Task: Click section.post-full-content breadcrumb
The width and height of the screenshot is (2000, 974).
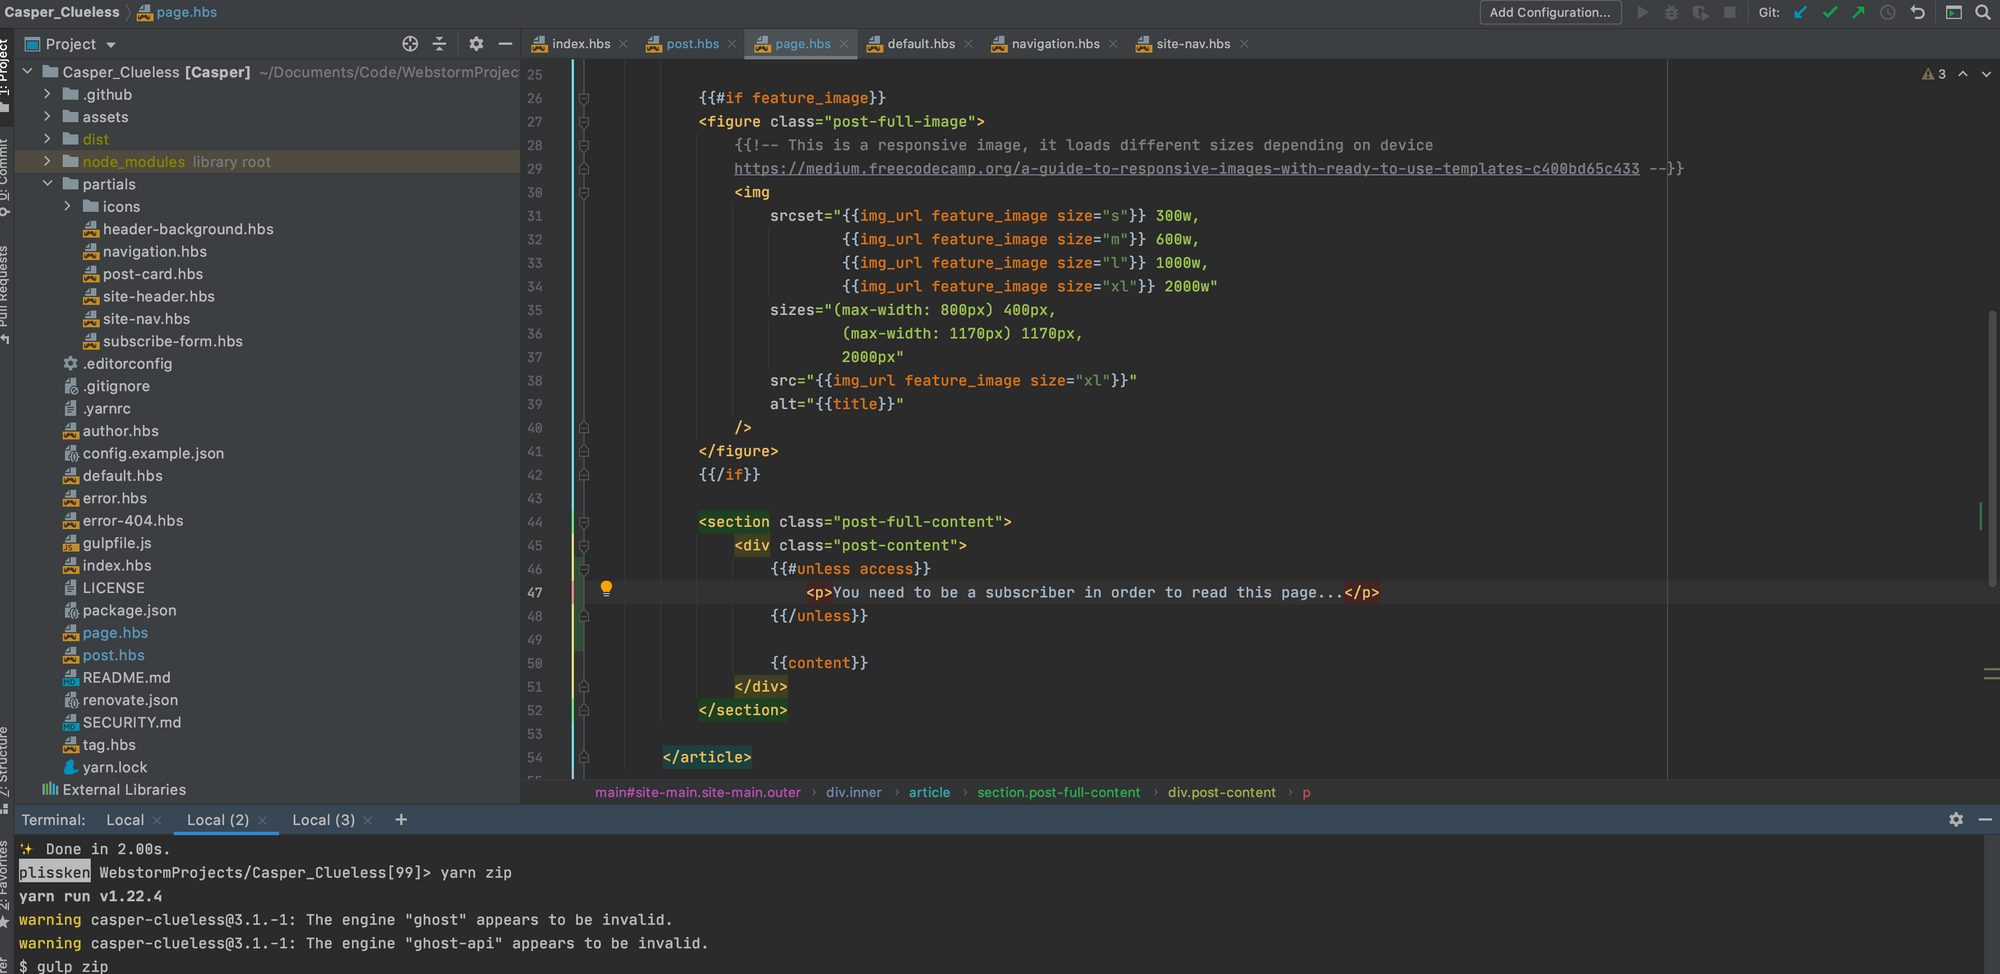Action: click(x=1058, y=793)
